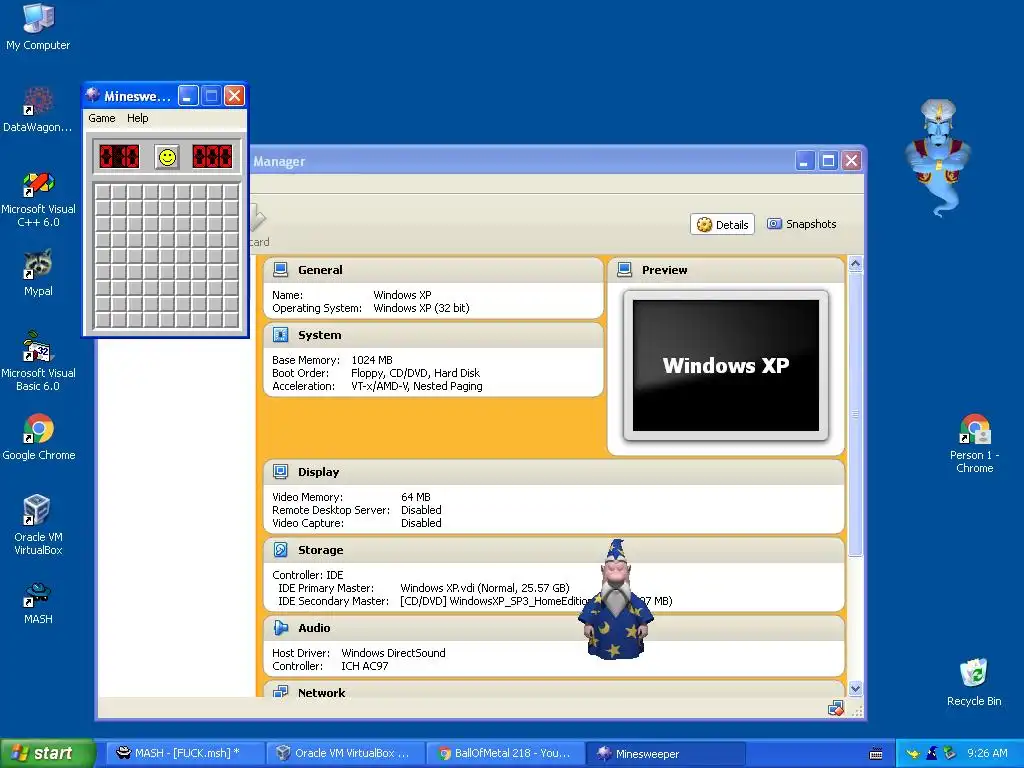Select the Microsoft Visual C++ 6.0 shortcut
Image resolution: width=1024 pixels, height=768 pixels.
tap(38, 199)
